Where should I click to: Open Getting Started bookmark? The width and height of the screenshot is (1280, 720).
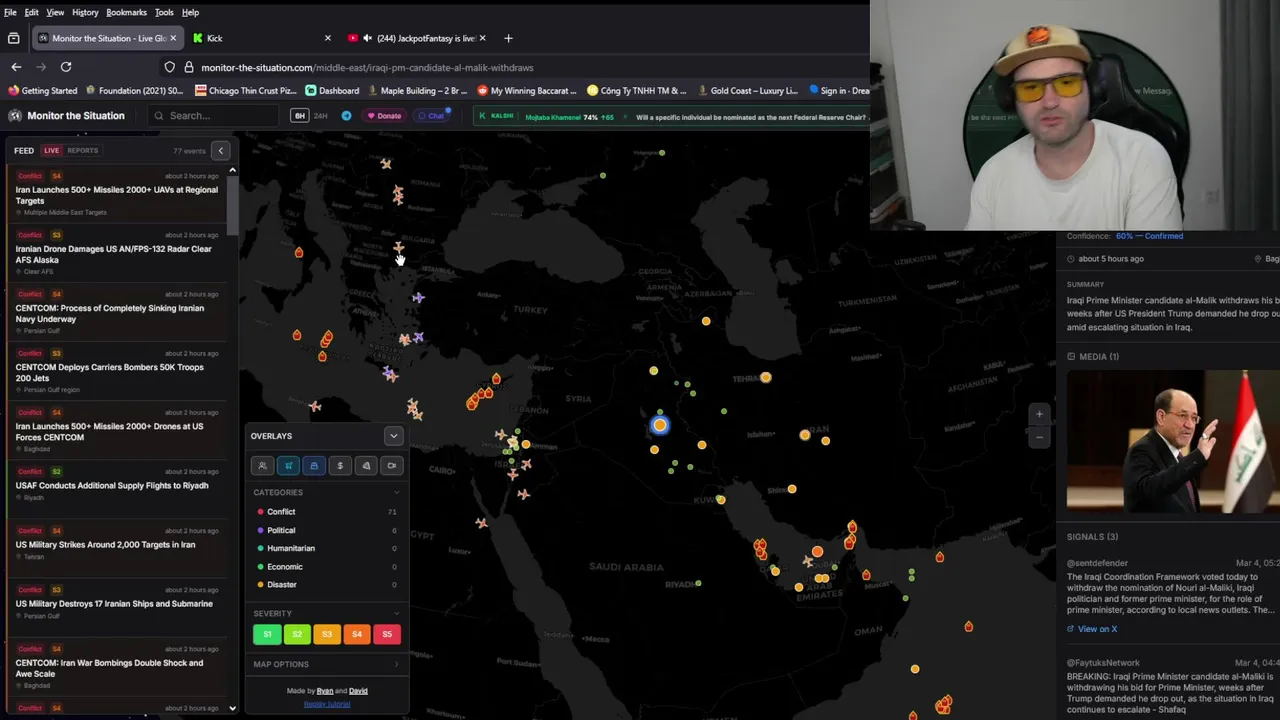[x=42, y=90]
